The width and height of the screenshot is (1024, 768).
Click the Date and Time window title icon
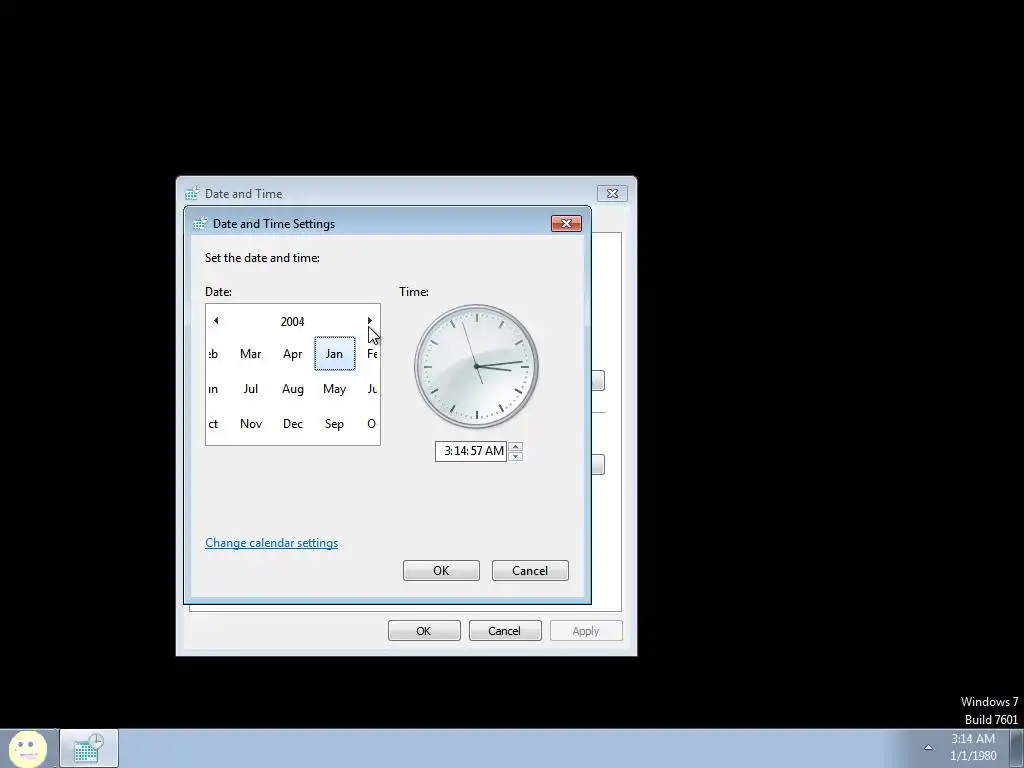pyautogui.click(x=192, y=193)
